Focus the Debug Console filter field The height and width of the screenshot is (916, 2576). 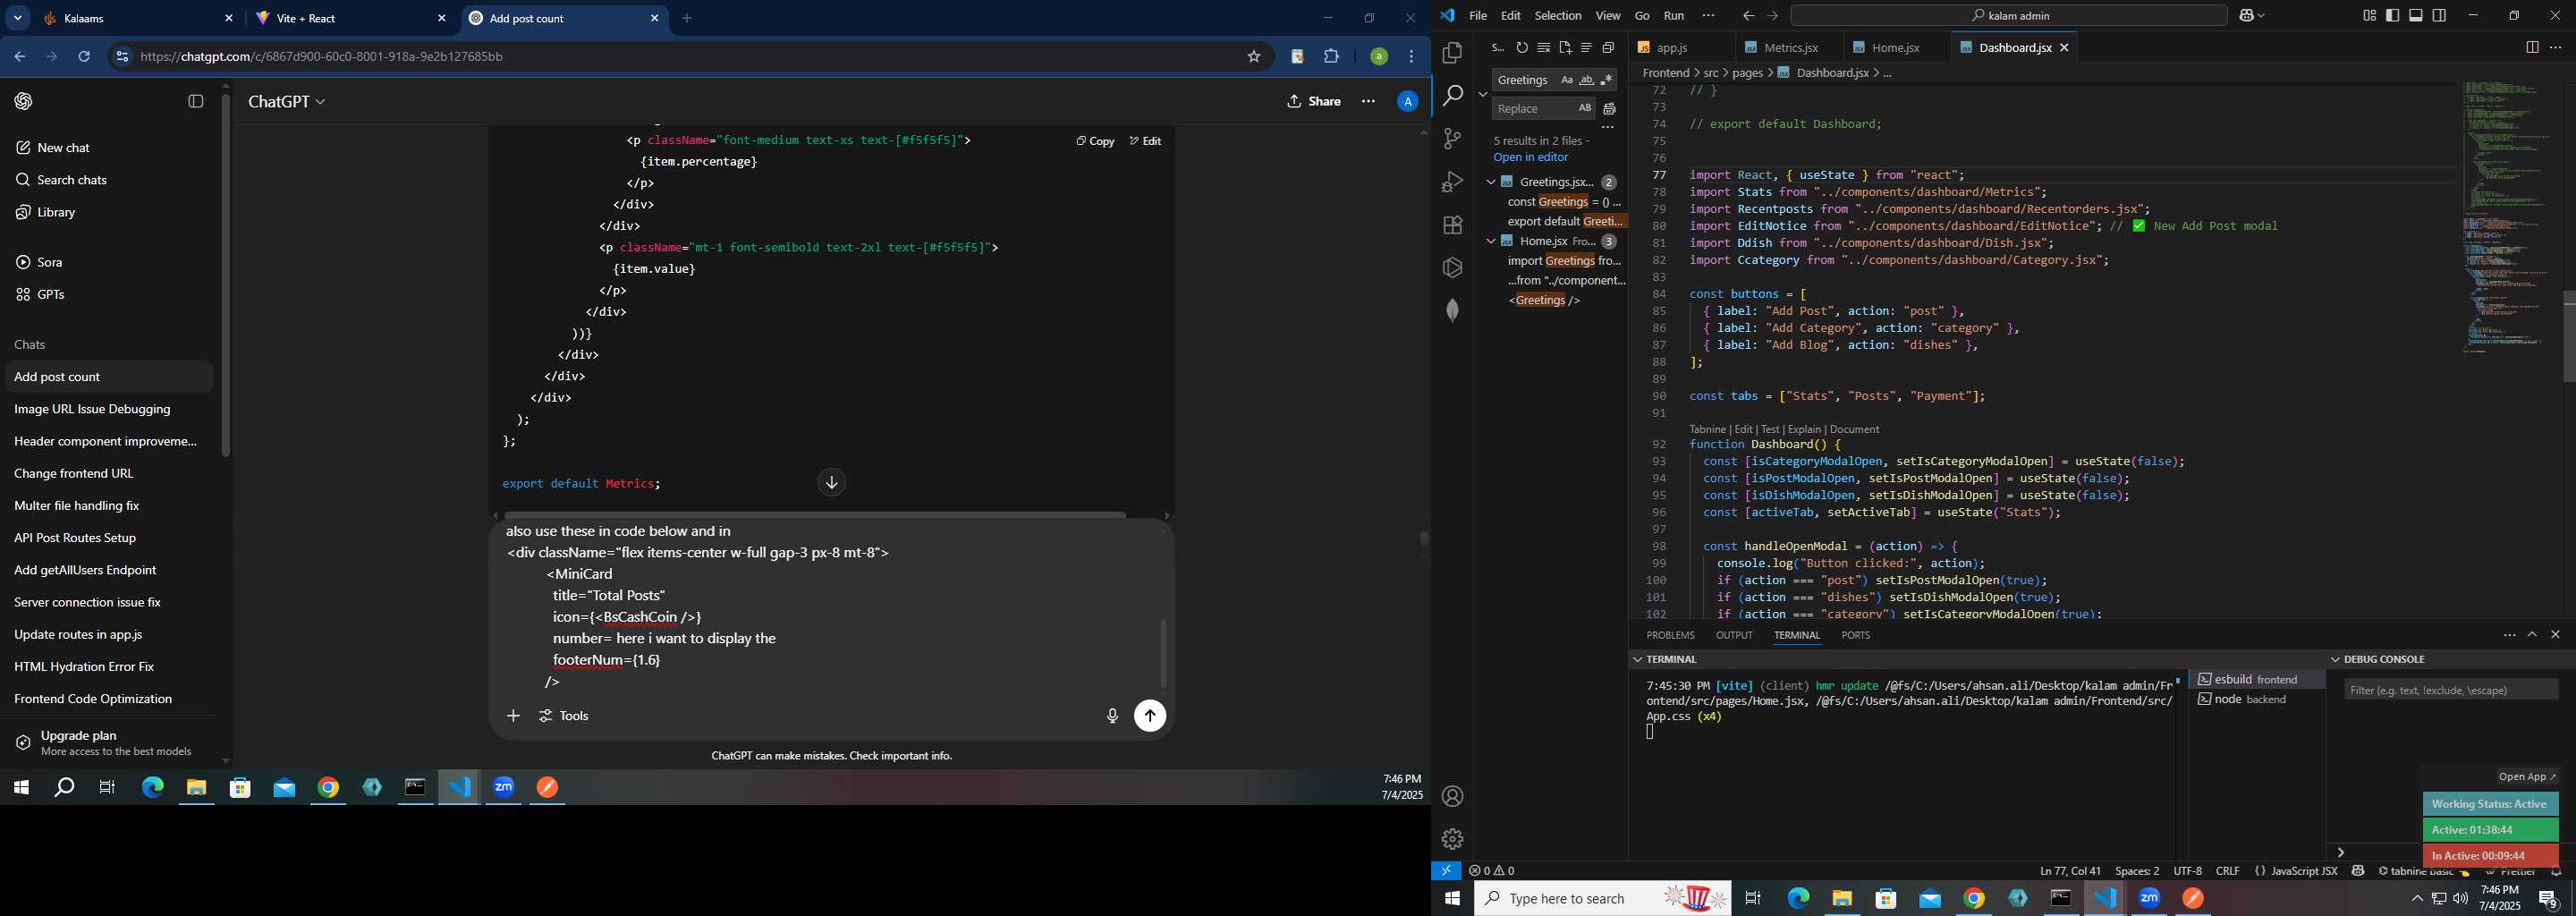tap(2451, 690)
